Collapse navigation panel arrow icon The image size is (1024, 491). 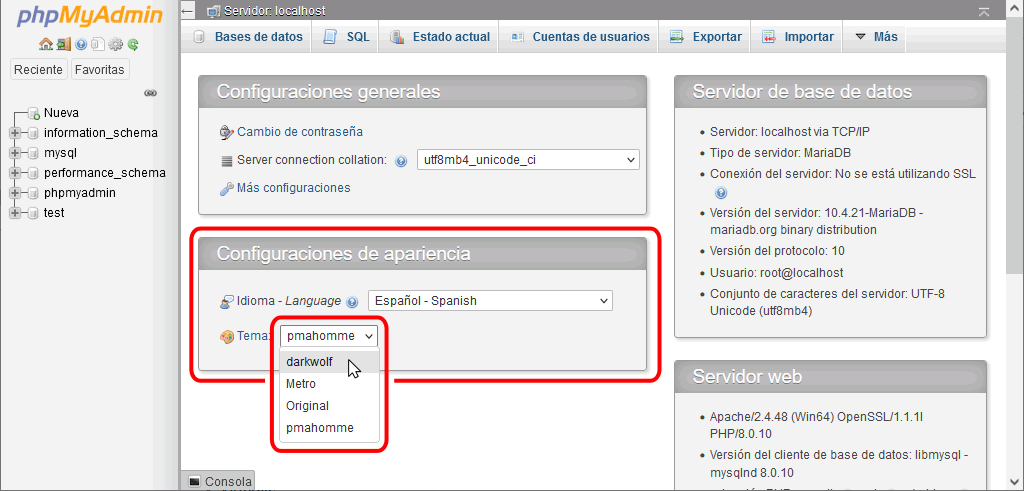[188, 11]
